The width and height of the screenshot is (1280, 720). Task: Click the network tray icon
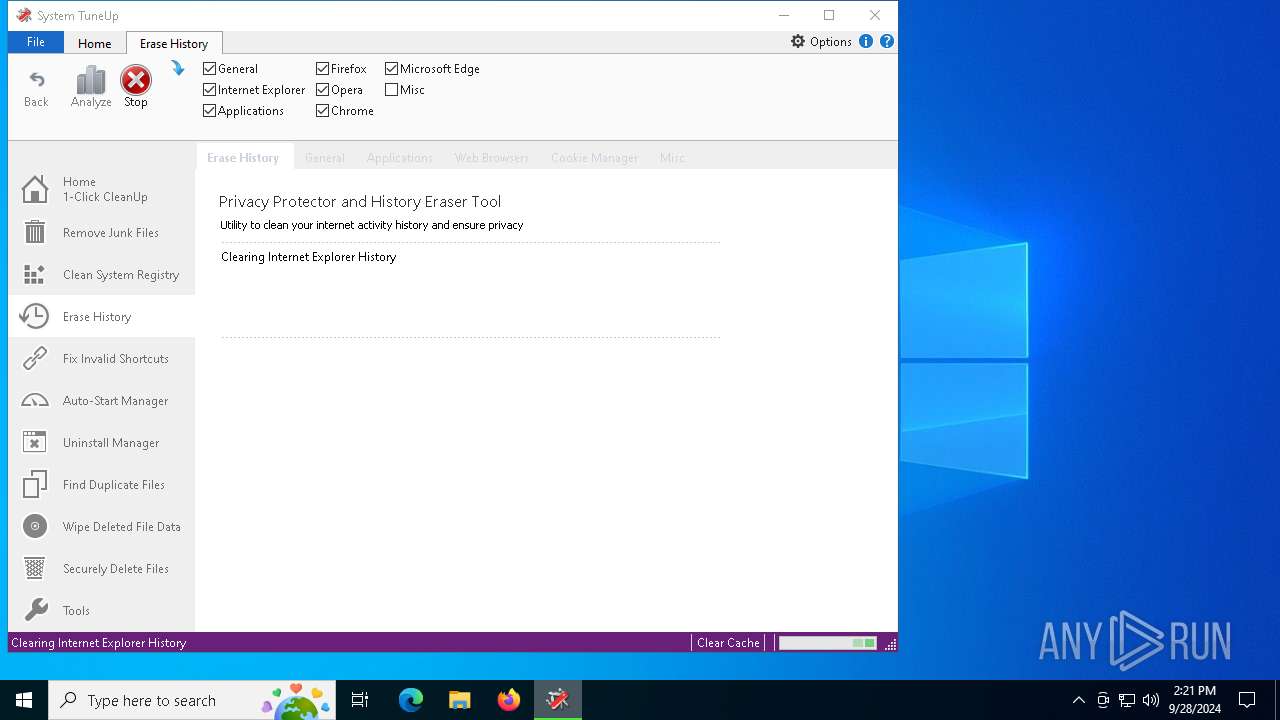1127,700
